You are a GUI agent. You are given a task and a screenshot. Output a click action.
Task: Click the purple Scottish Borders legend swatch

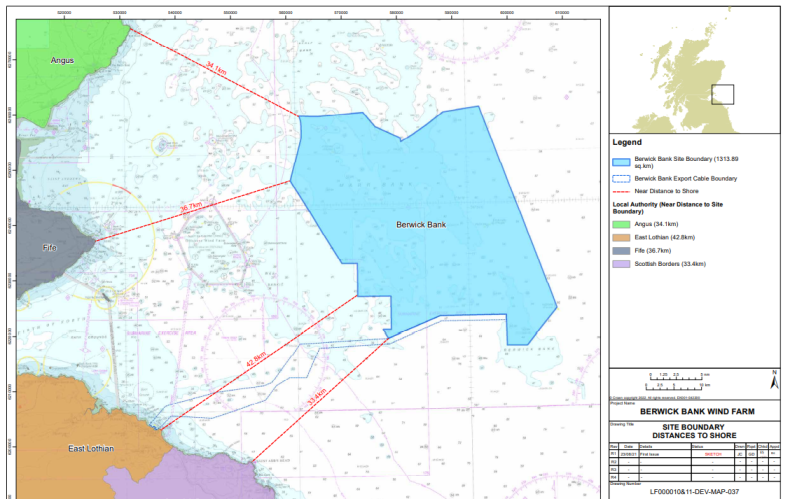click(x=622, y=264)
